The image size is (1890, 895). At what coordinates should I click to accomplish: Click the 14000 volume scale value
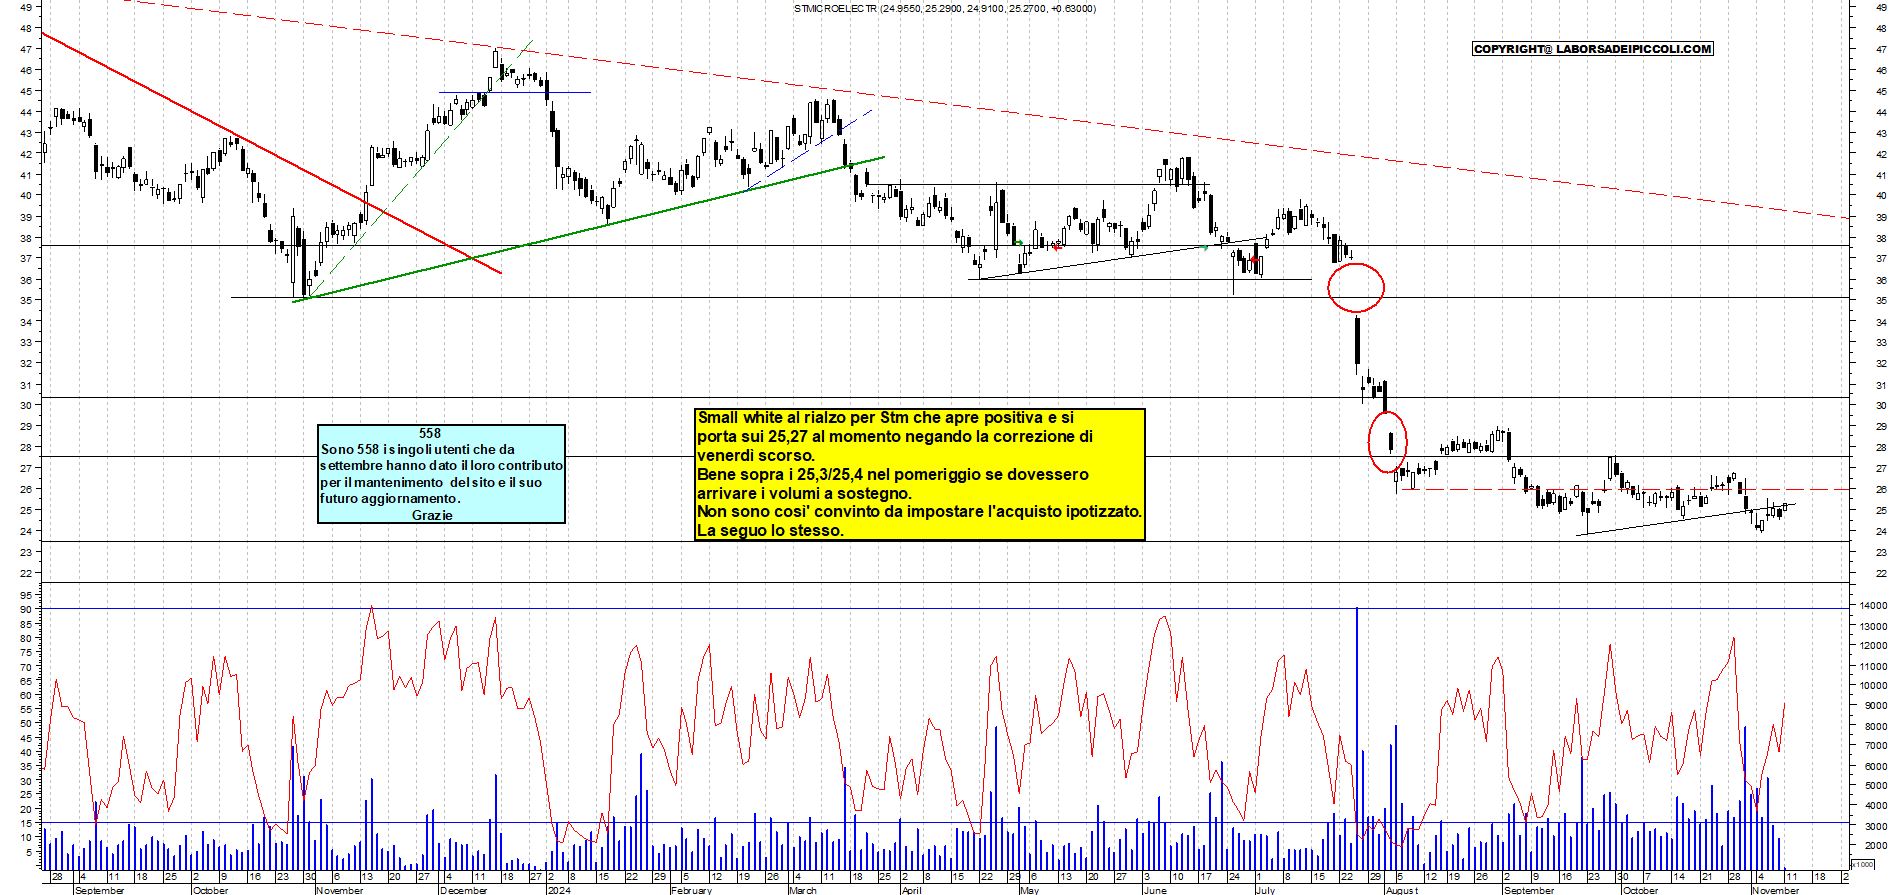point(1872,606)
